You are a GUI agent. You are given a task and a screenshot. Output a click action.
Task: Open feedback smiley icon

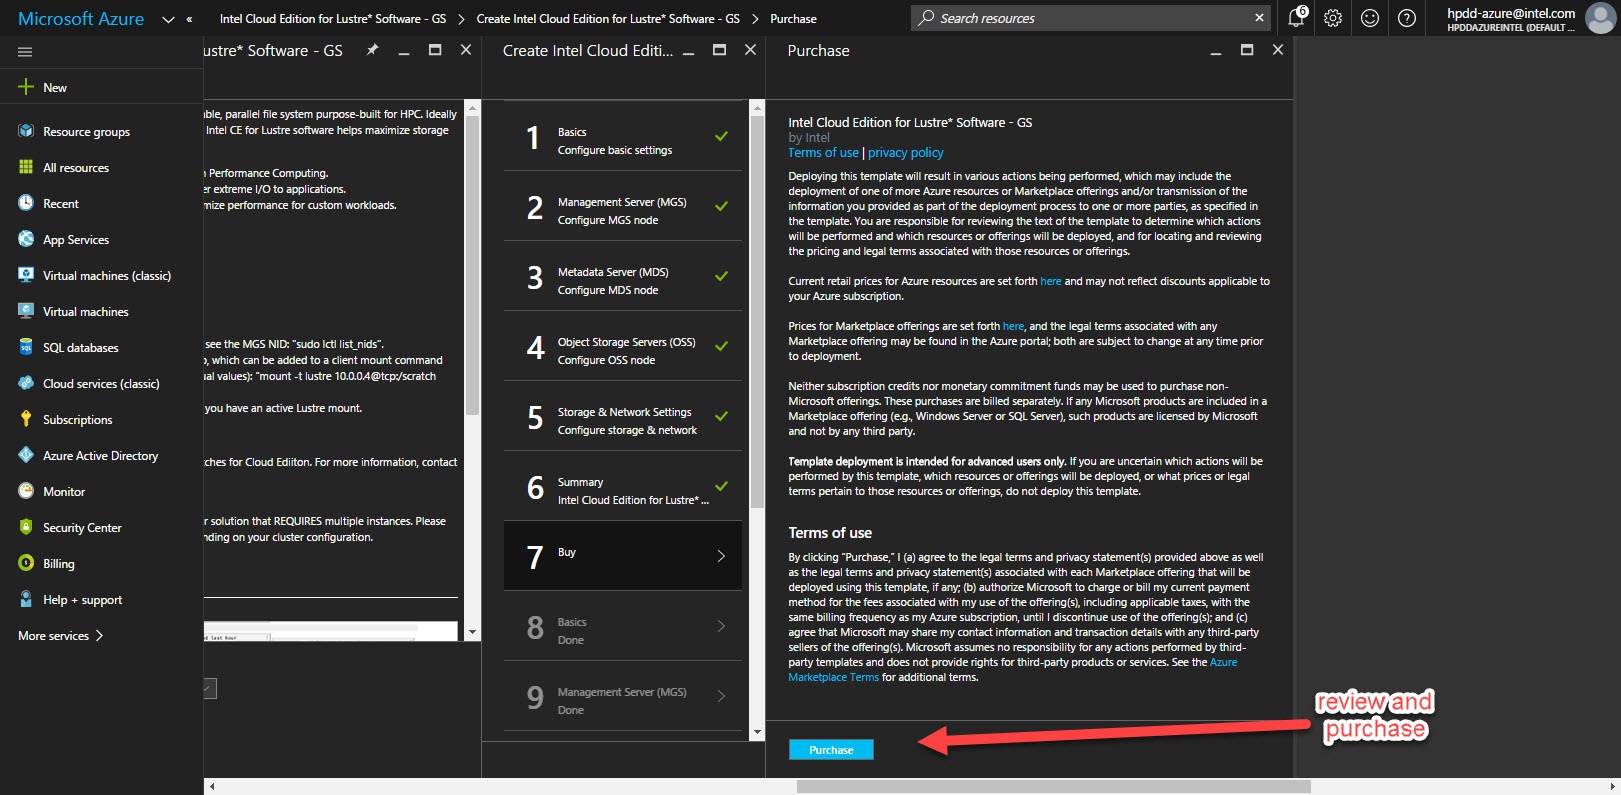coord(1370,18)
